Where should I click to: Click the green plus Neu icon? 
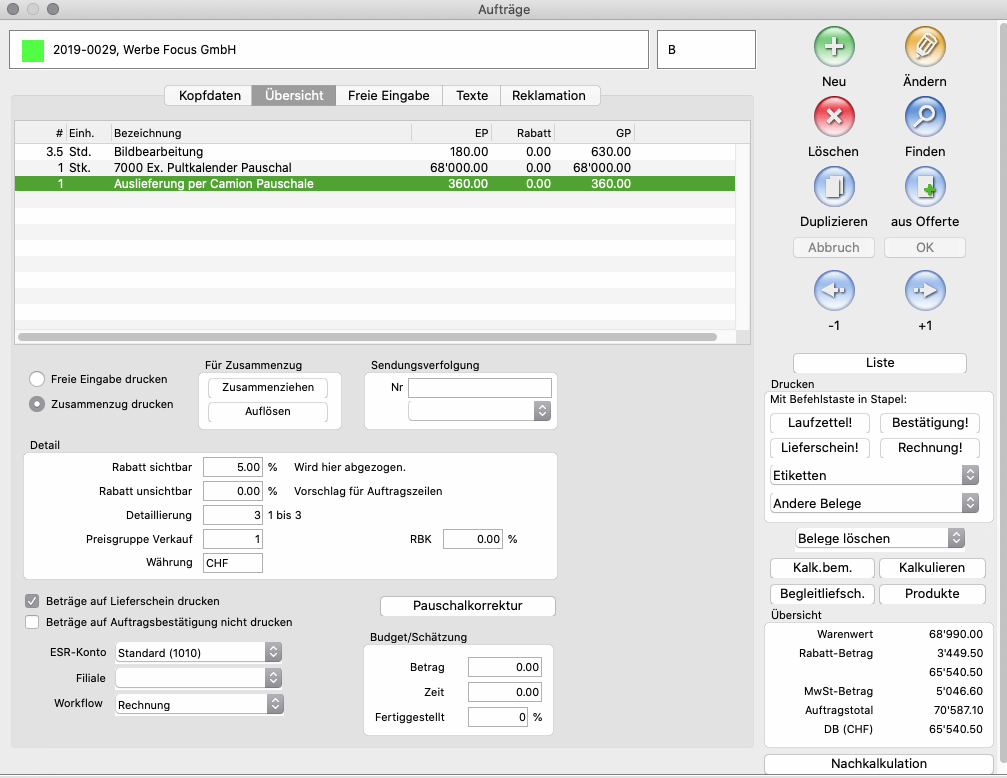point(834,46)
